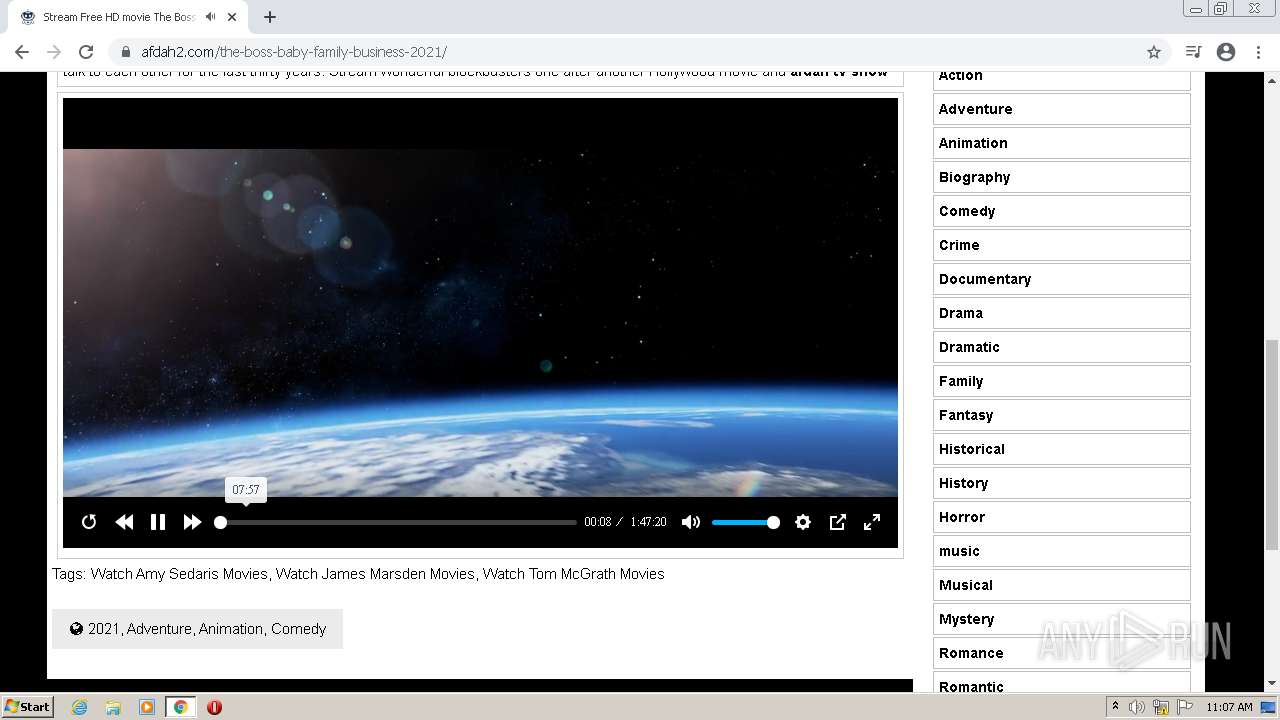This screenshot has width=1280, height=720.
Task: Browse the Historical category
Action: 1062,449
